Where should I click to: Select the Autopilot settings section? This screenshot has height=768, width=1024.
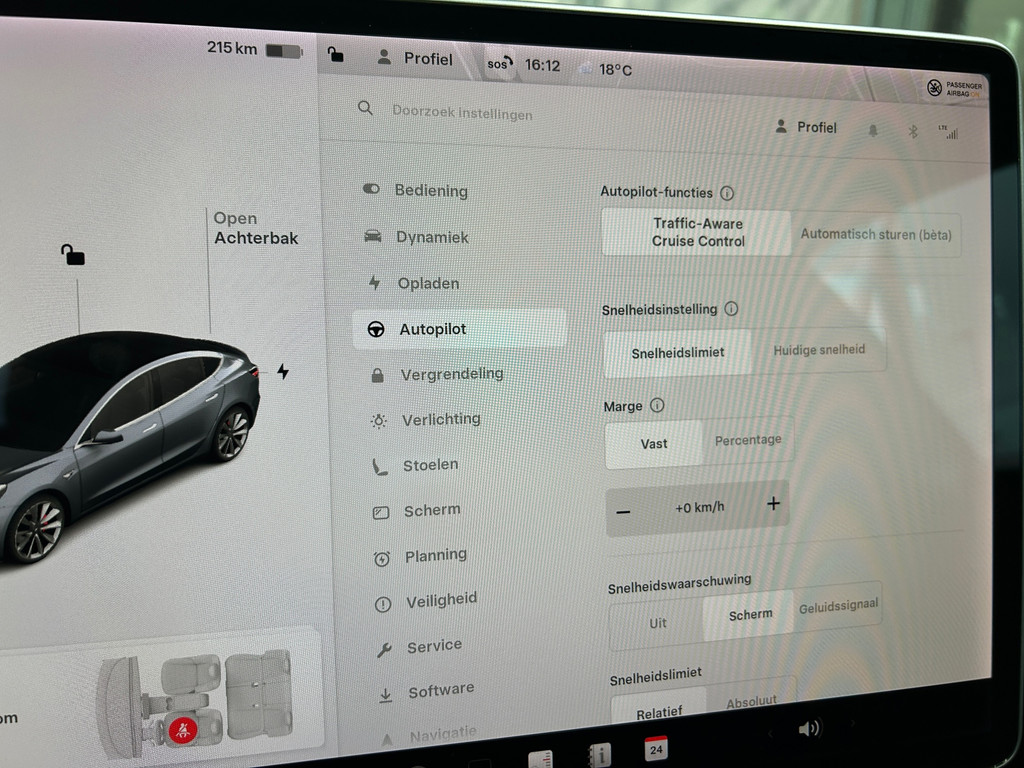pos(460,328)
